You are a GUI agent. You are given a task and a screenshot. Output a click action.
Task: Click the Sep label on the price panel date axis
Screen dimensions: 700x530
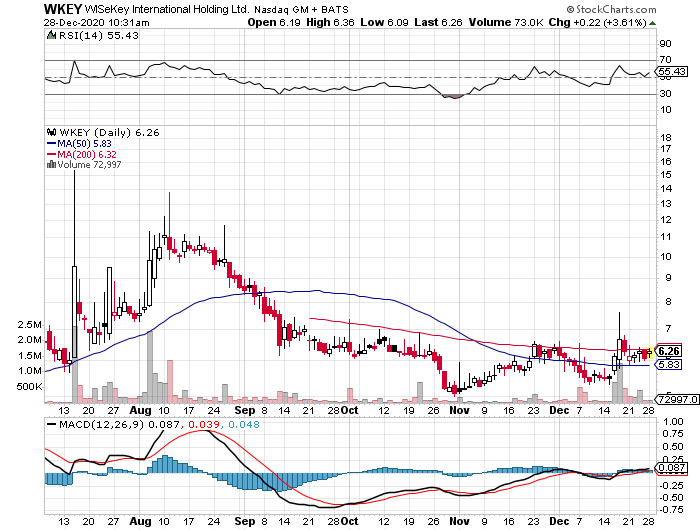(x=245, y=410)
